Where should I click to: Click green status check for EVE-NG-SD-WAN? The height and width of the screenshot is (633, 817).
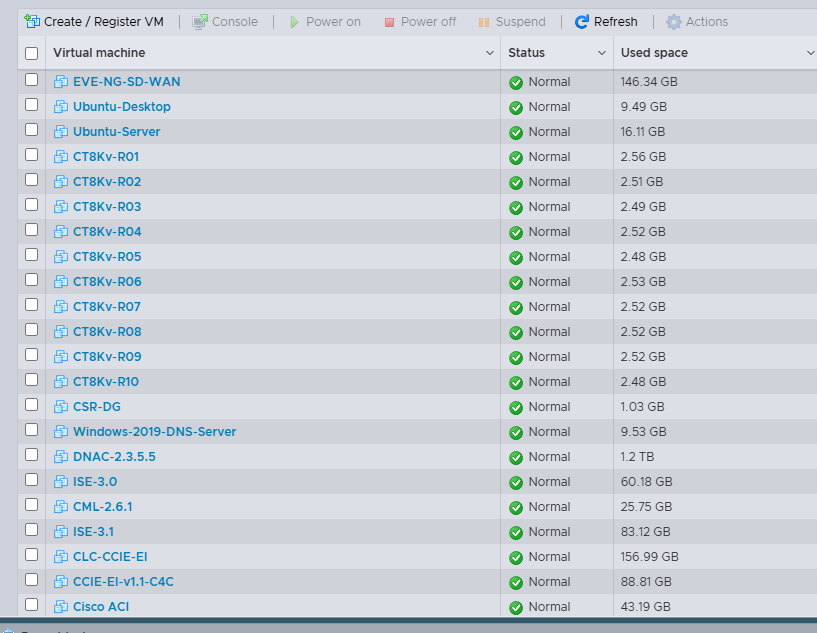(x=516, y=83)
